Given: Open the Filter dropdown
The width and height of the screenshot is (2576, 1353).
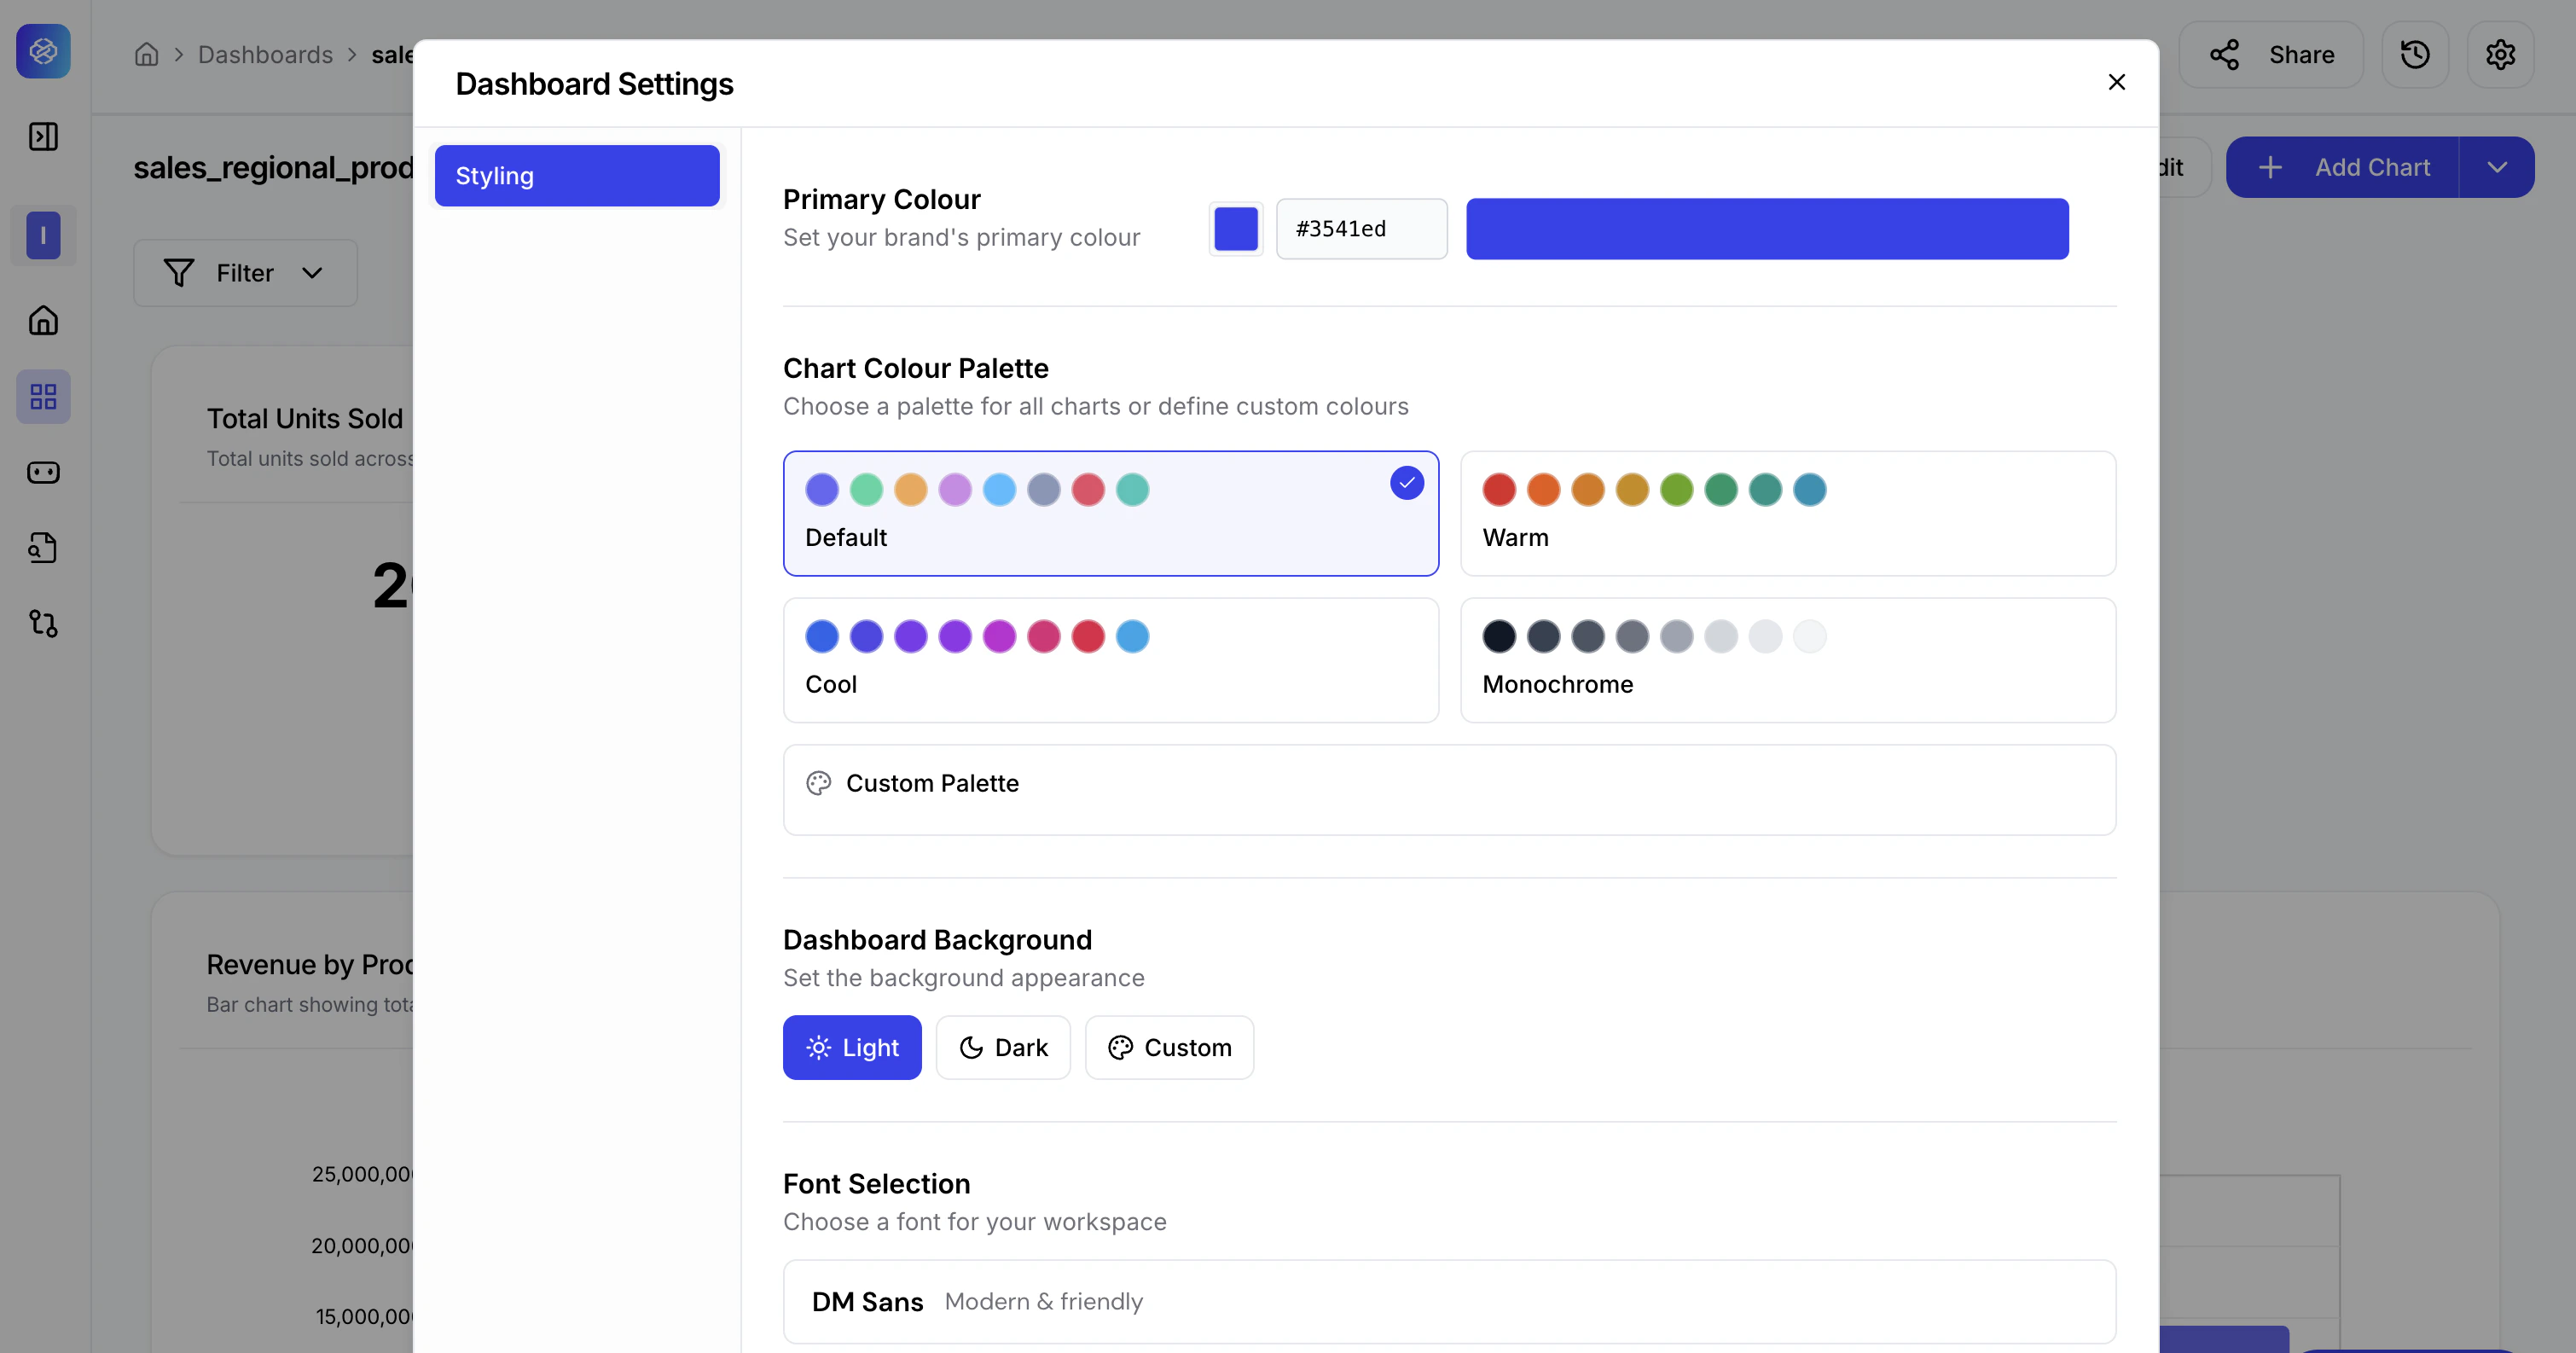Looking at the screenshot, I should coord(245,273).
